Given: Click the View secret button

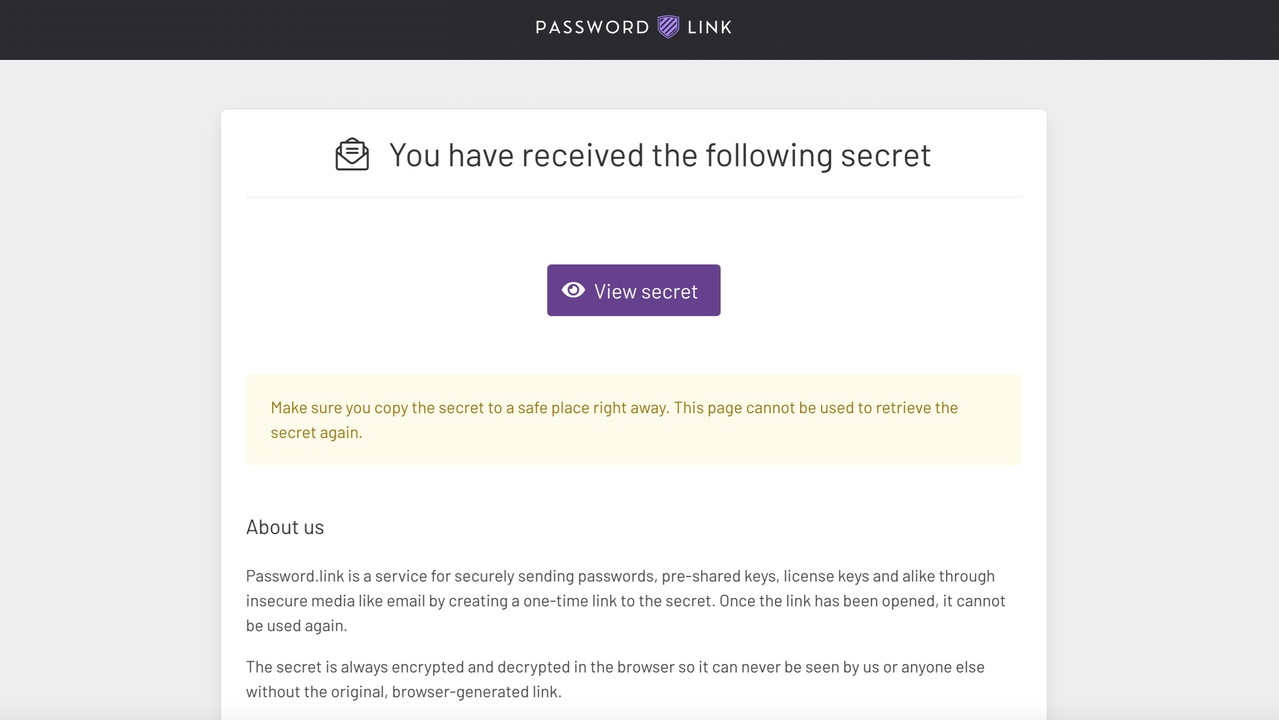Looking at the screenshot, I should pos(633,290).
